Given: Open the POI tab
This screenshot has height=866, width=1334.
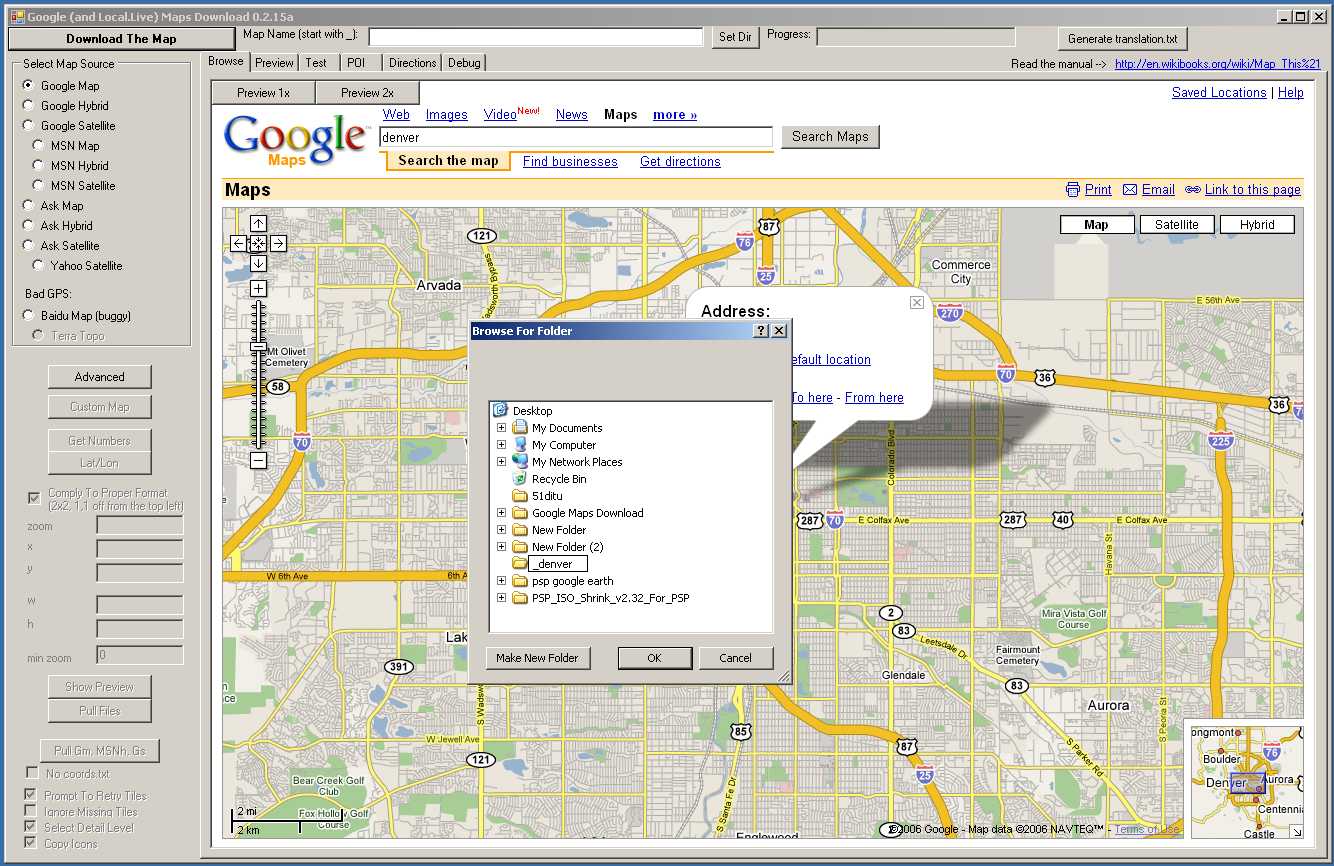Looking at the screenshot, I should tap(356, 63).
